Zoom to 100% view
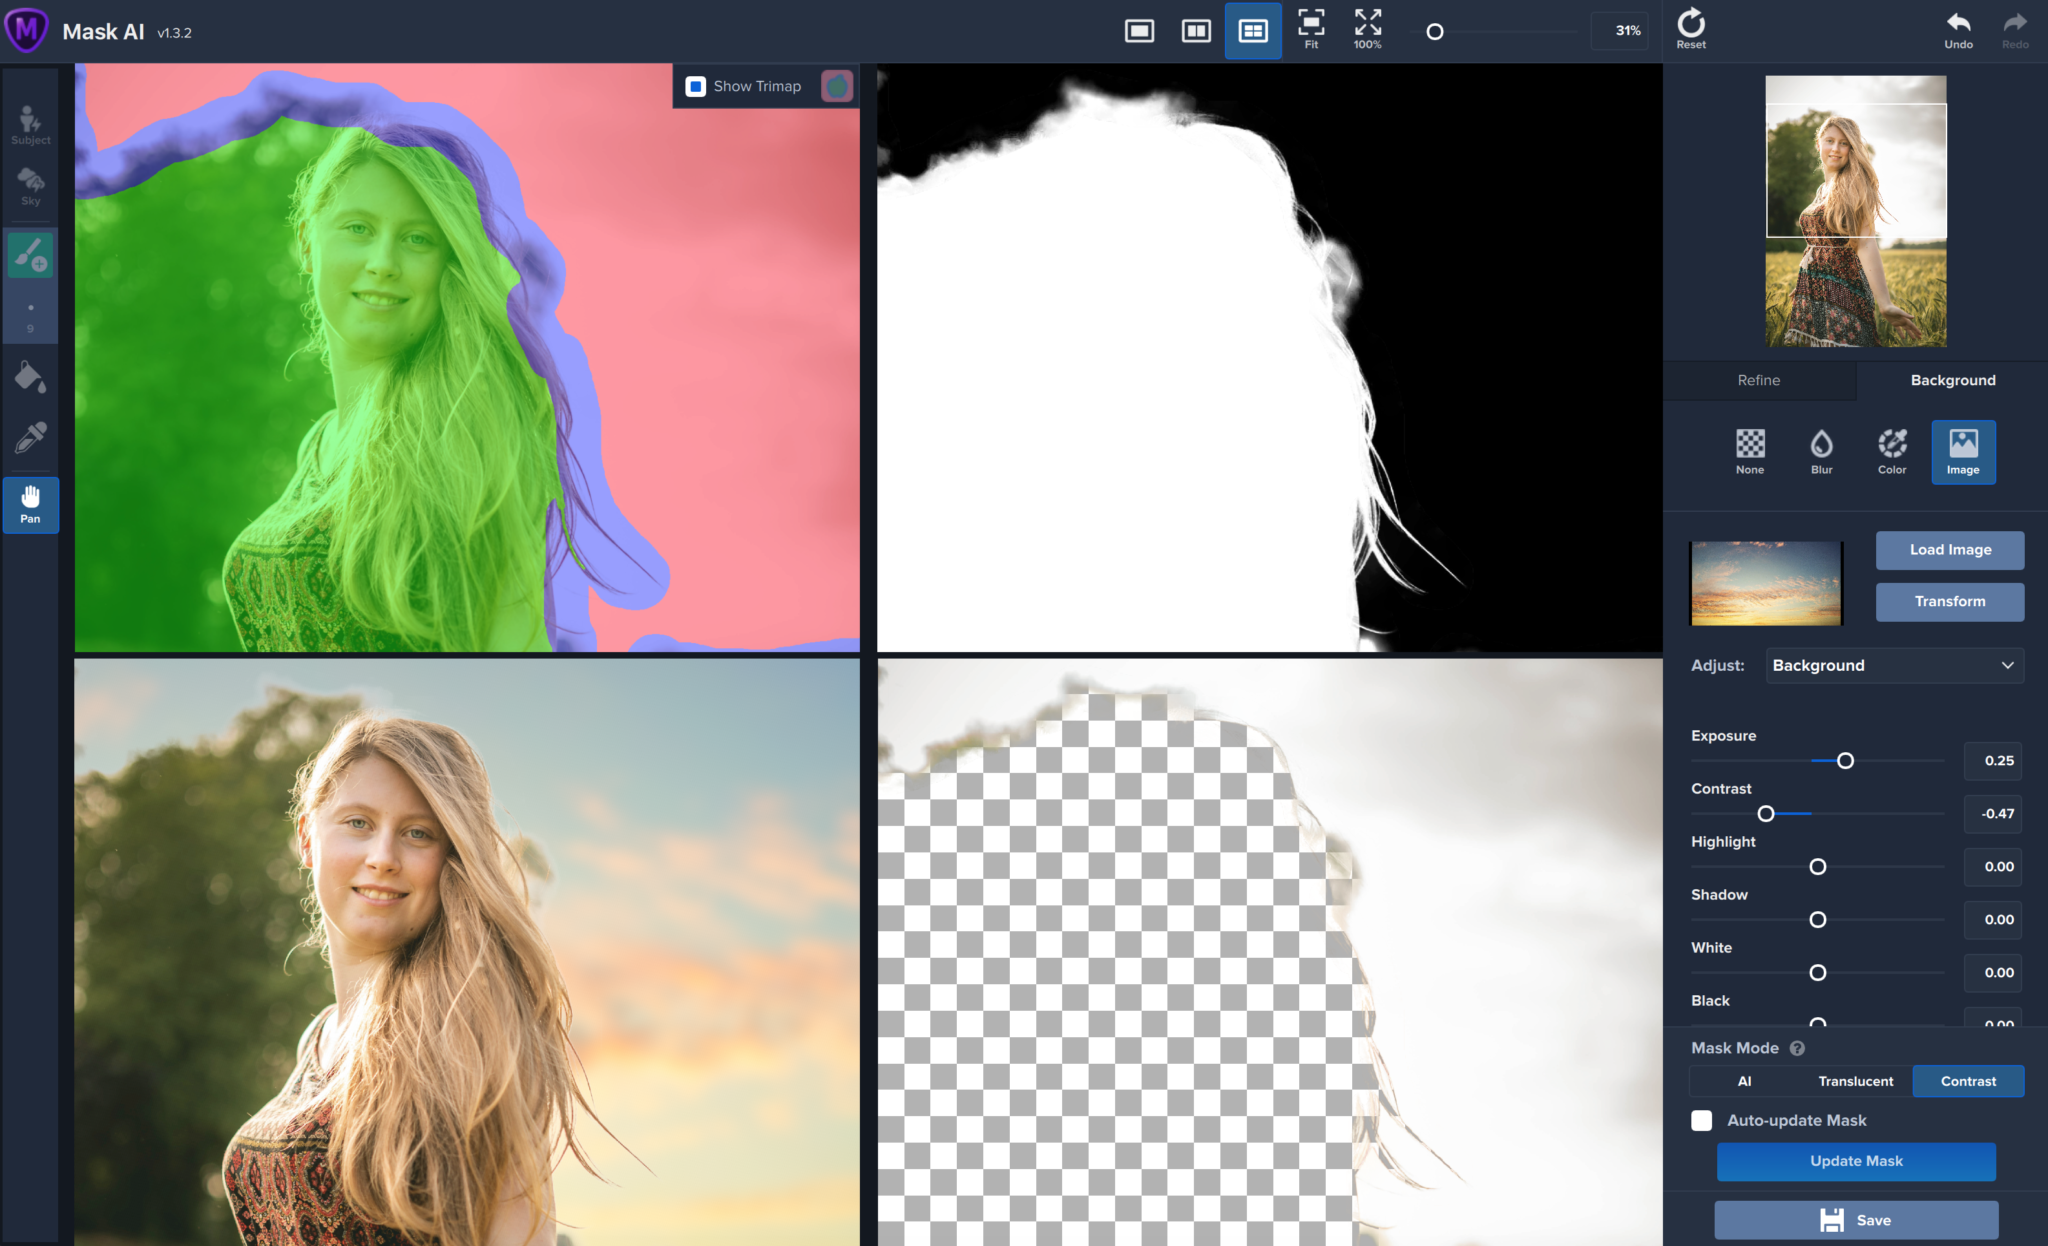This screenshot has width=2048, height=1246. (x=1367, y=29)
